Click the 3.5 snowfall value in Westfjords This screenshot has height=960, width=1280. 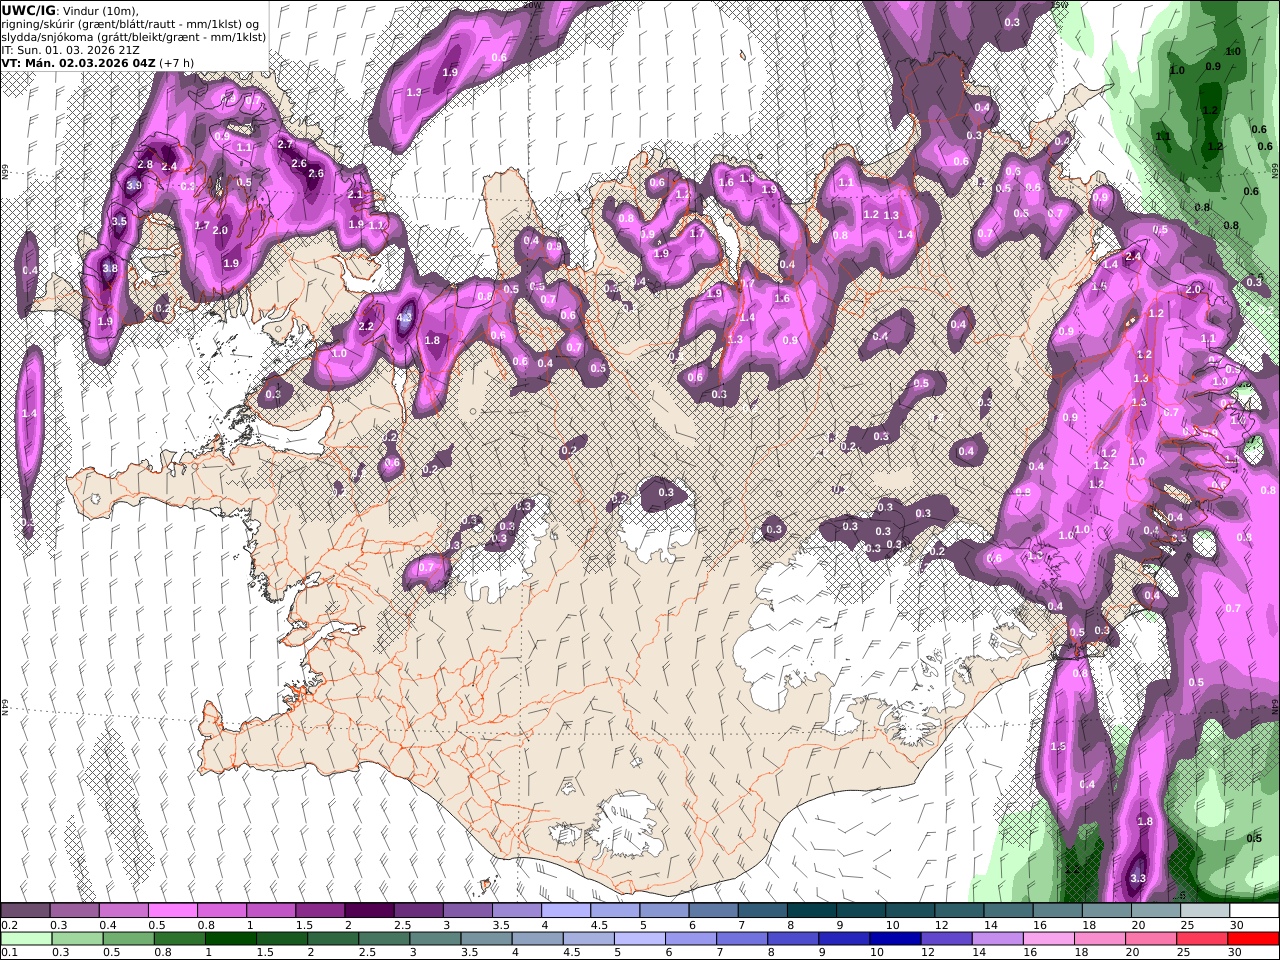click(119, 221)
